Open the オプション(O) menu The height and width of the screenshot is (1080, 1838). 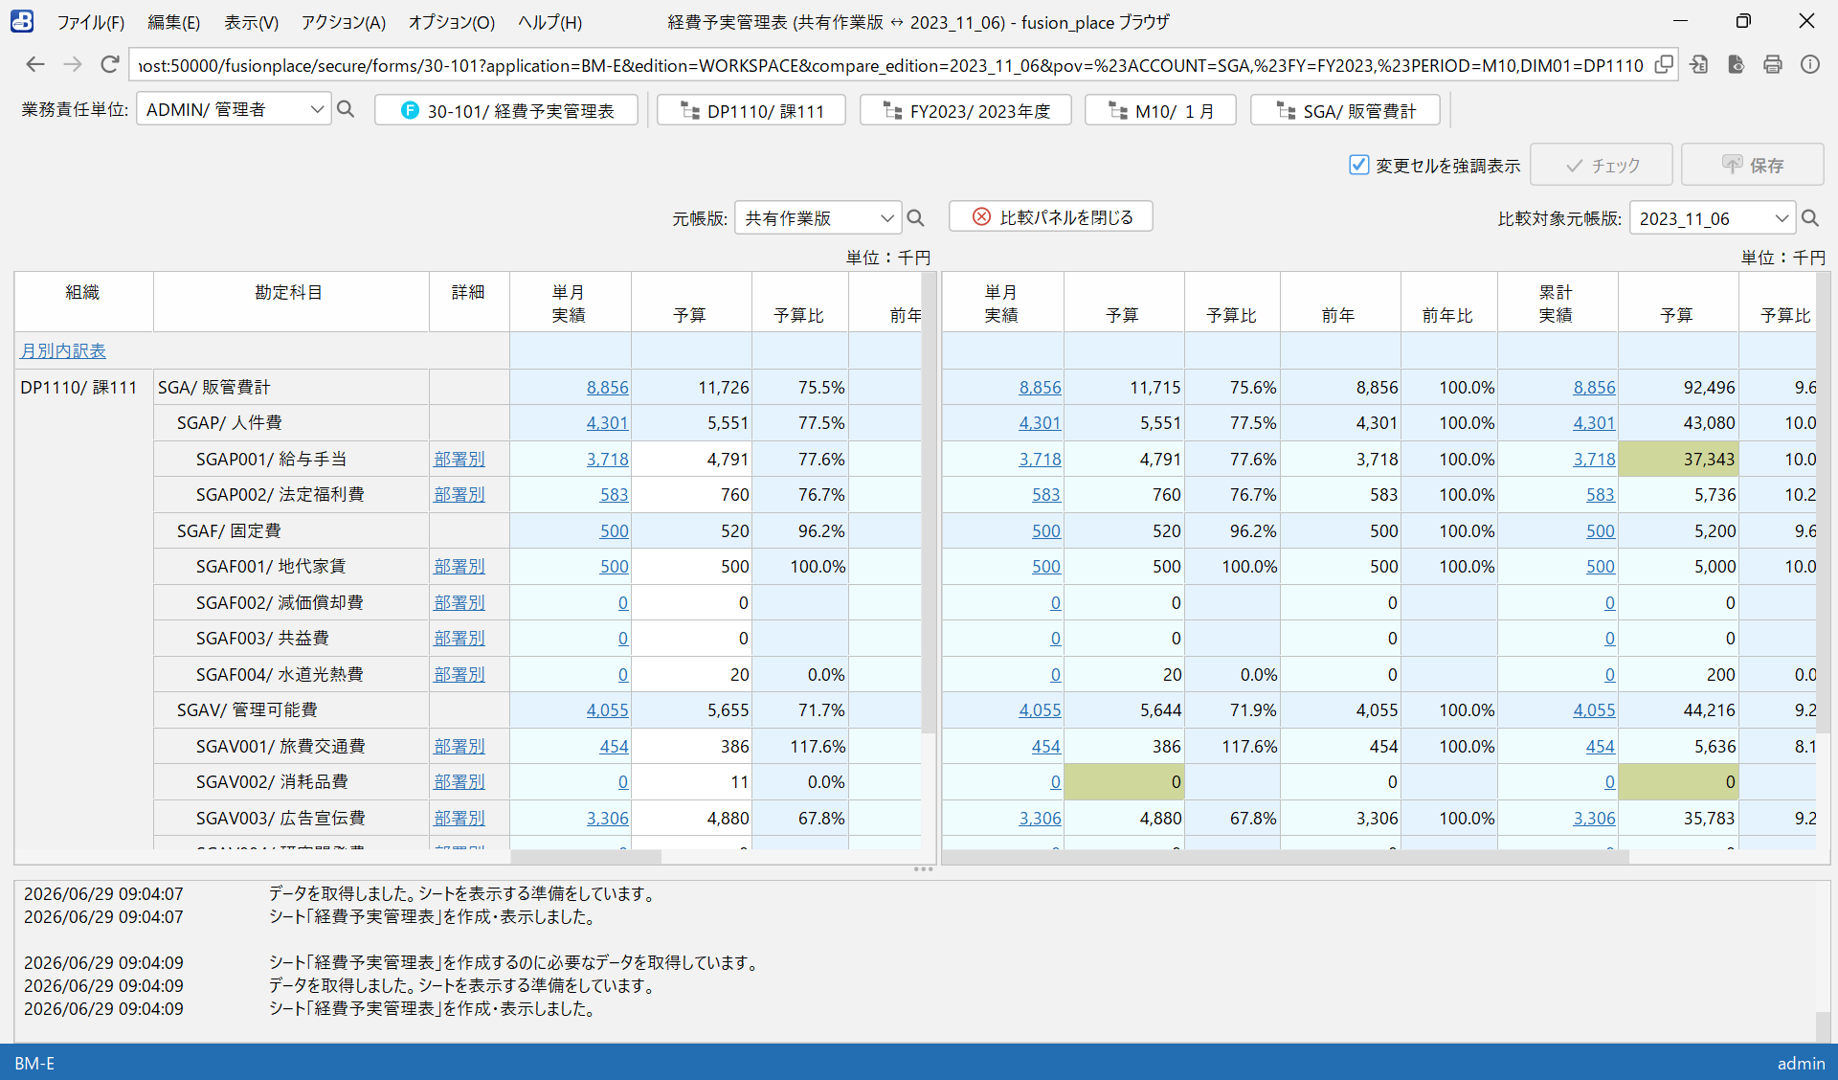pyautogui.click(x=451, y=22)
